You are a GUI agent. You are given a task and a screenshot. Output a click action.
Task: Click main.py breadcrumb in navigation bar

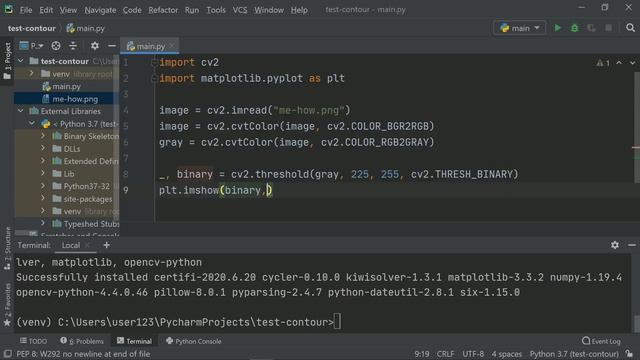tap(85, 28)
